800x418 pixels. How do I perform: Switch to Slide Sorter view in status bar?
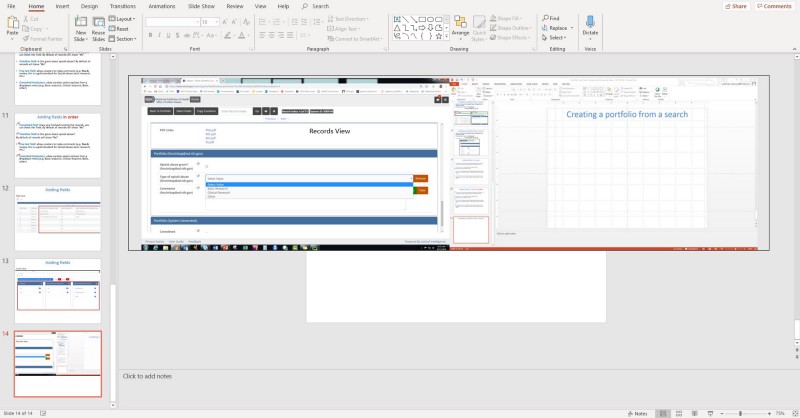point(680,412)
